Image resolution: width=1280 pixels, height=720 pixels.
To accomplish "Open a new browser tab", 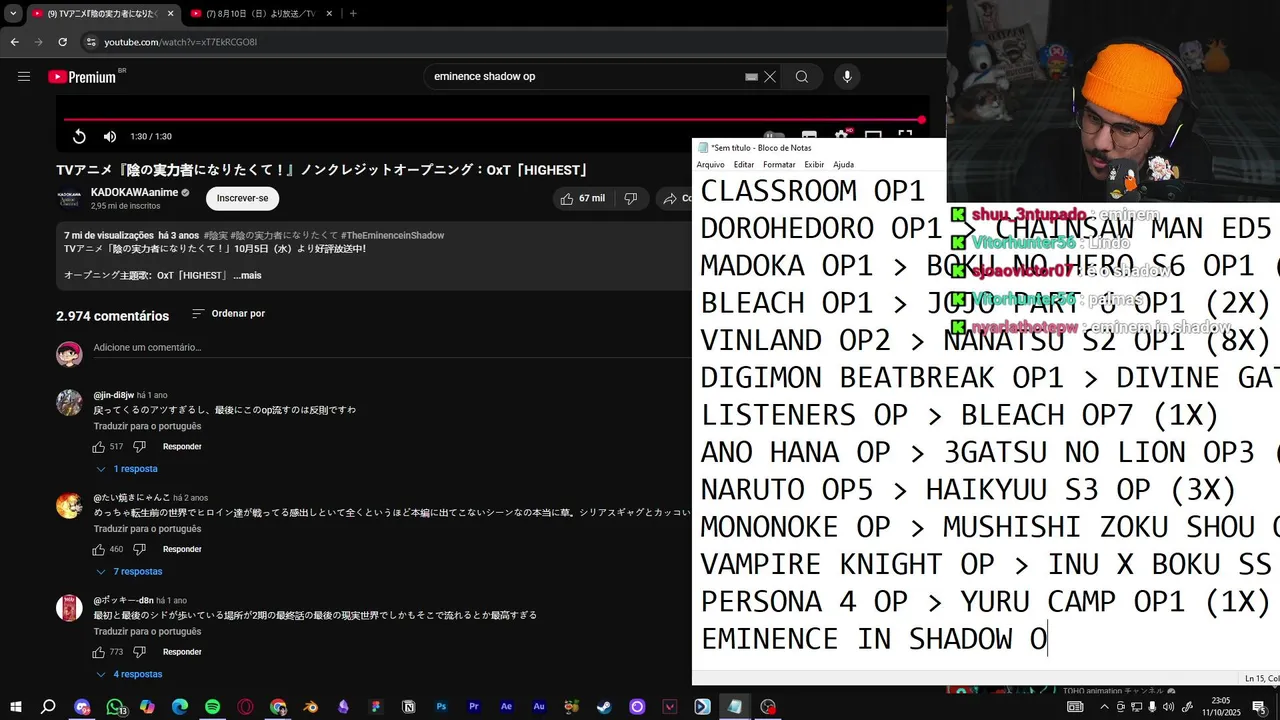I will [x=353, y=14].
